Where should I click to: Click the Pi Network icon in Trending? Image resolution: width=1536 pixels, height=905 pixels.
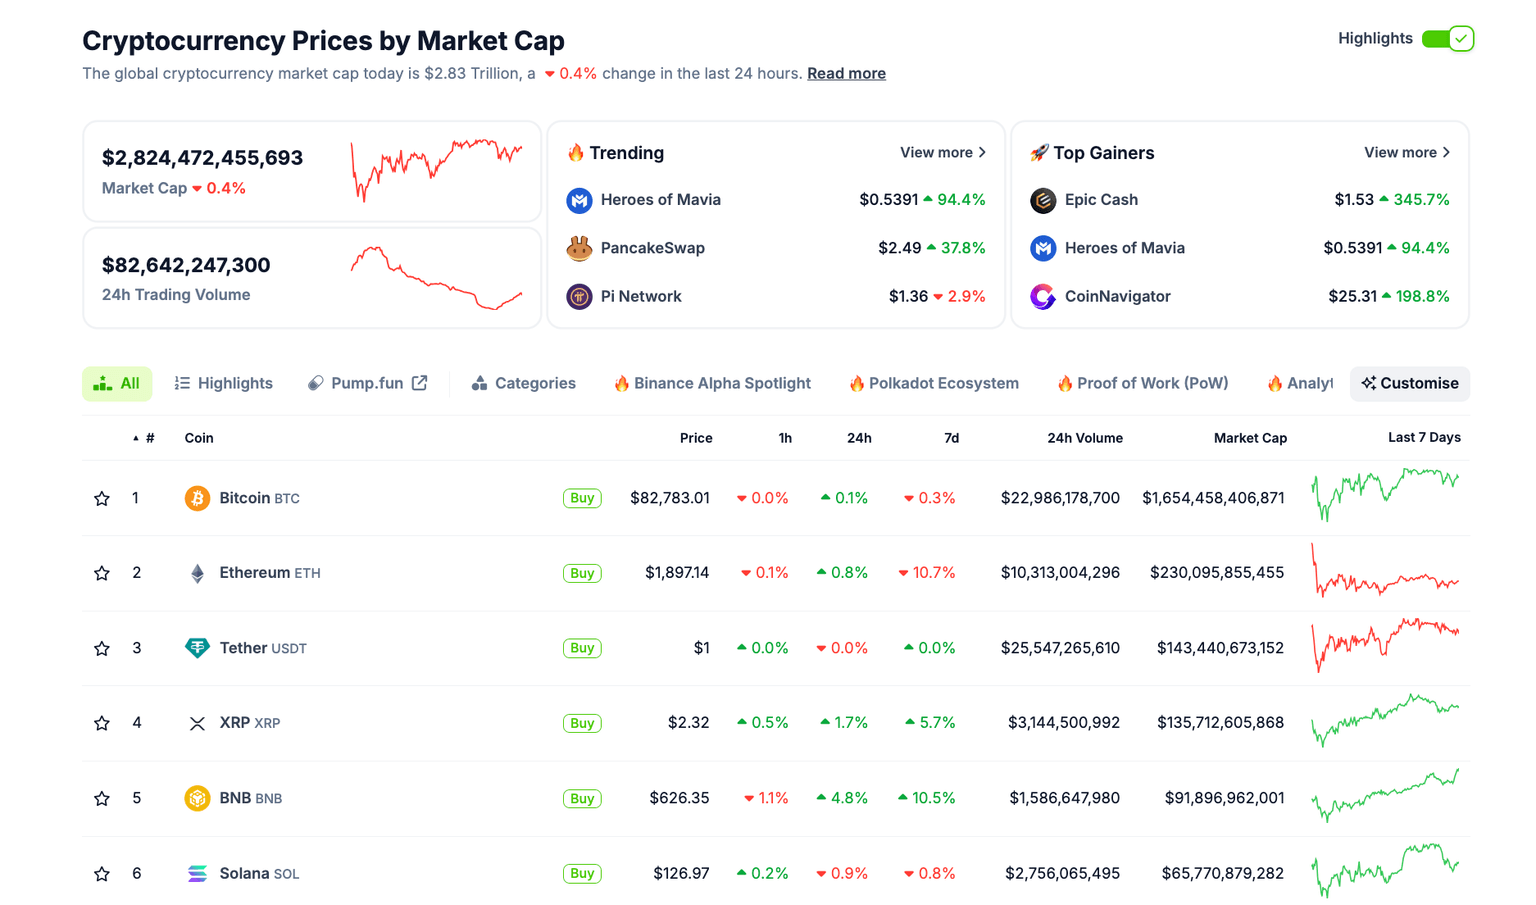578,296
